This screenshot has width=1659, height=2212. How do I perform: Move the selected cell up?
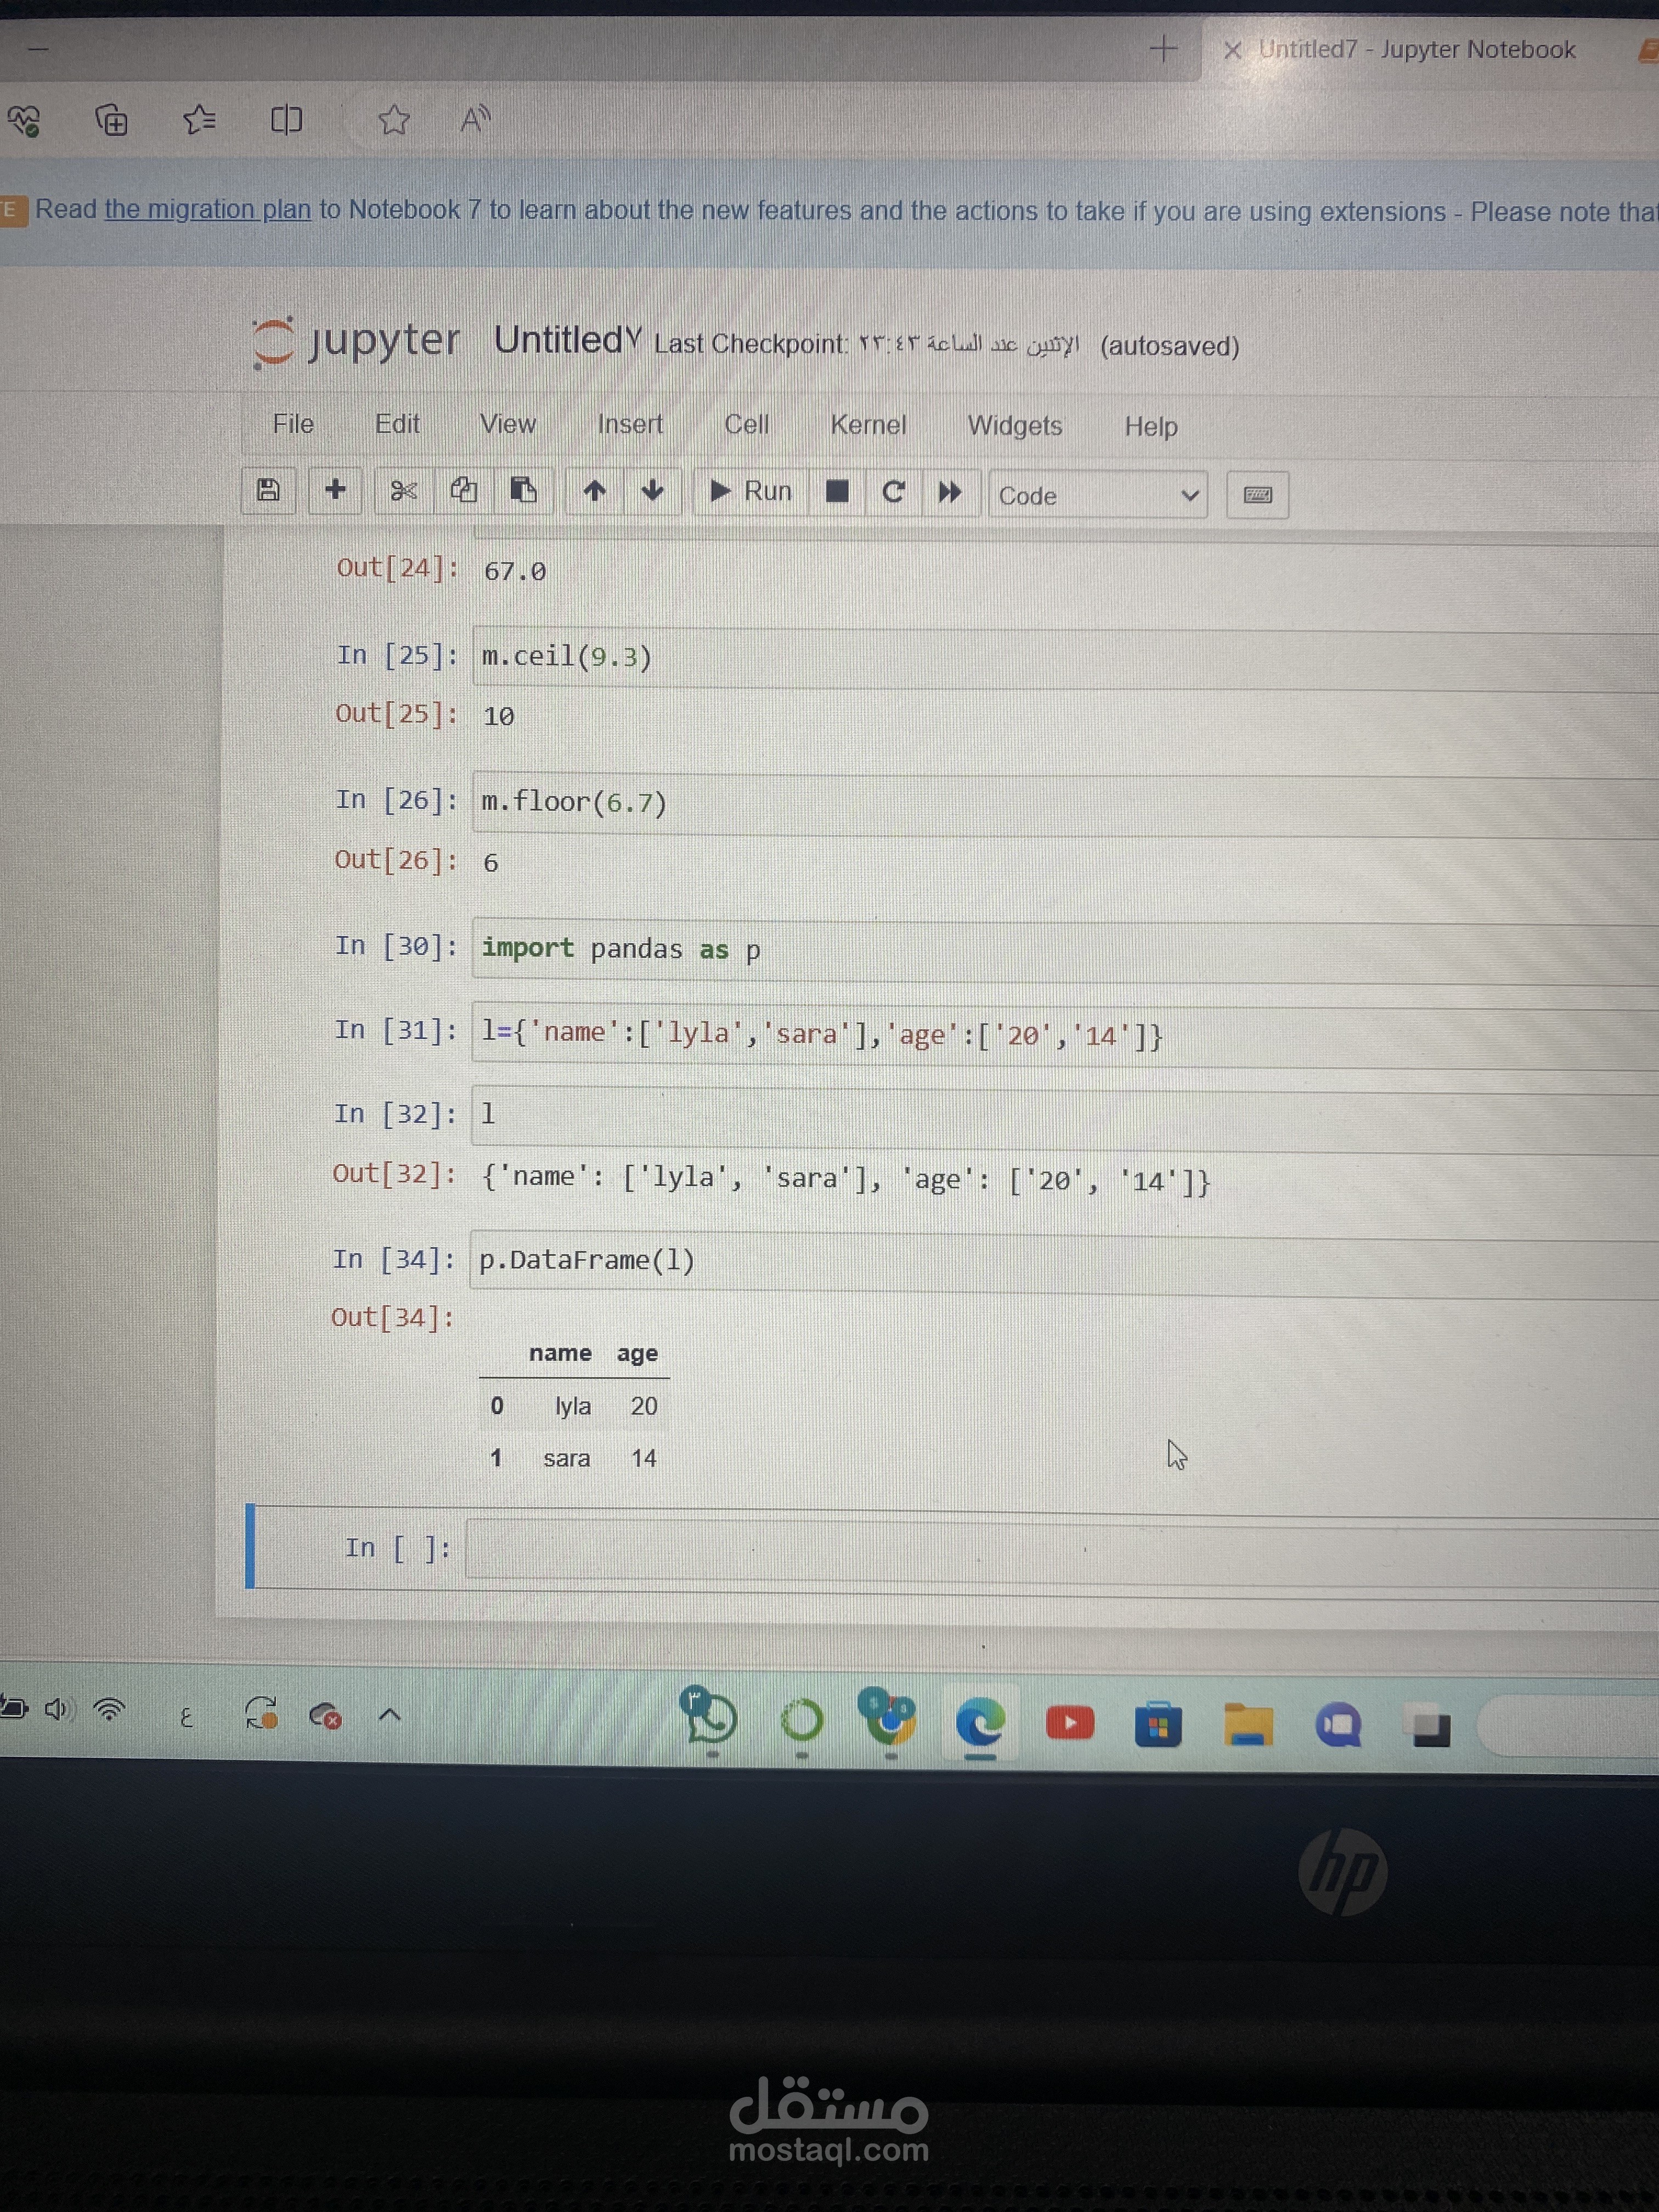coord(595,491)
